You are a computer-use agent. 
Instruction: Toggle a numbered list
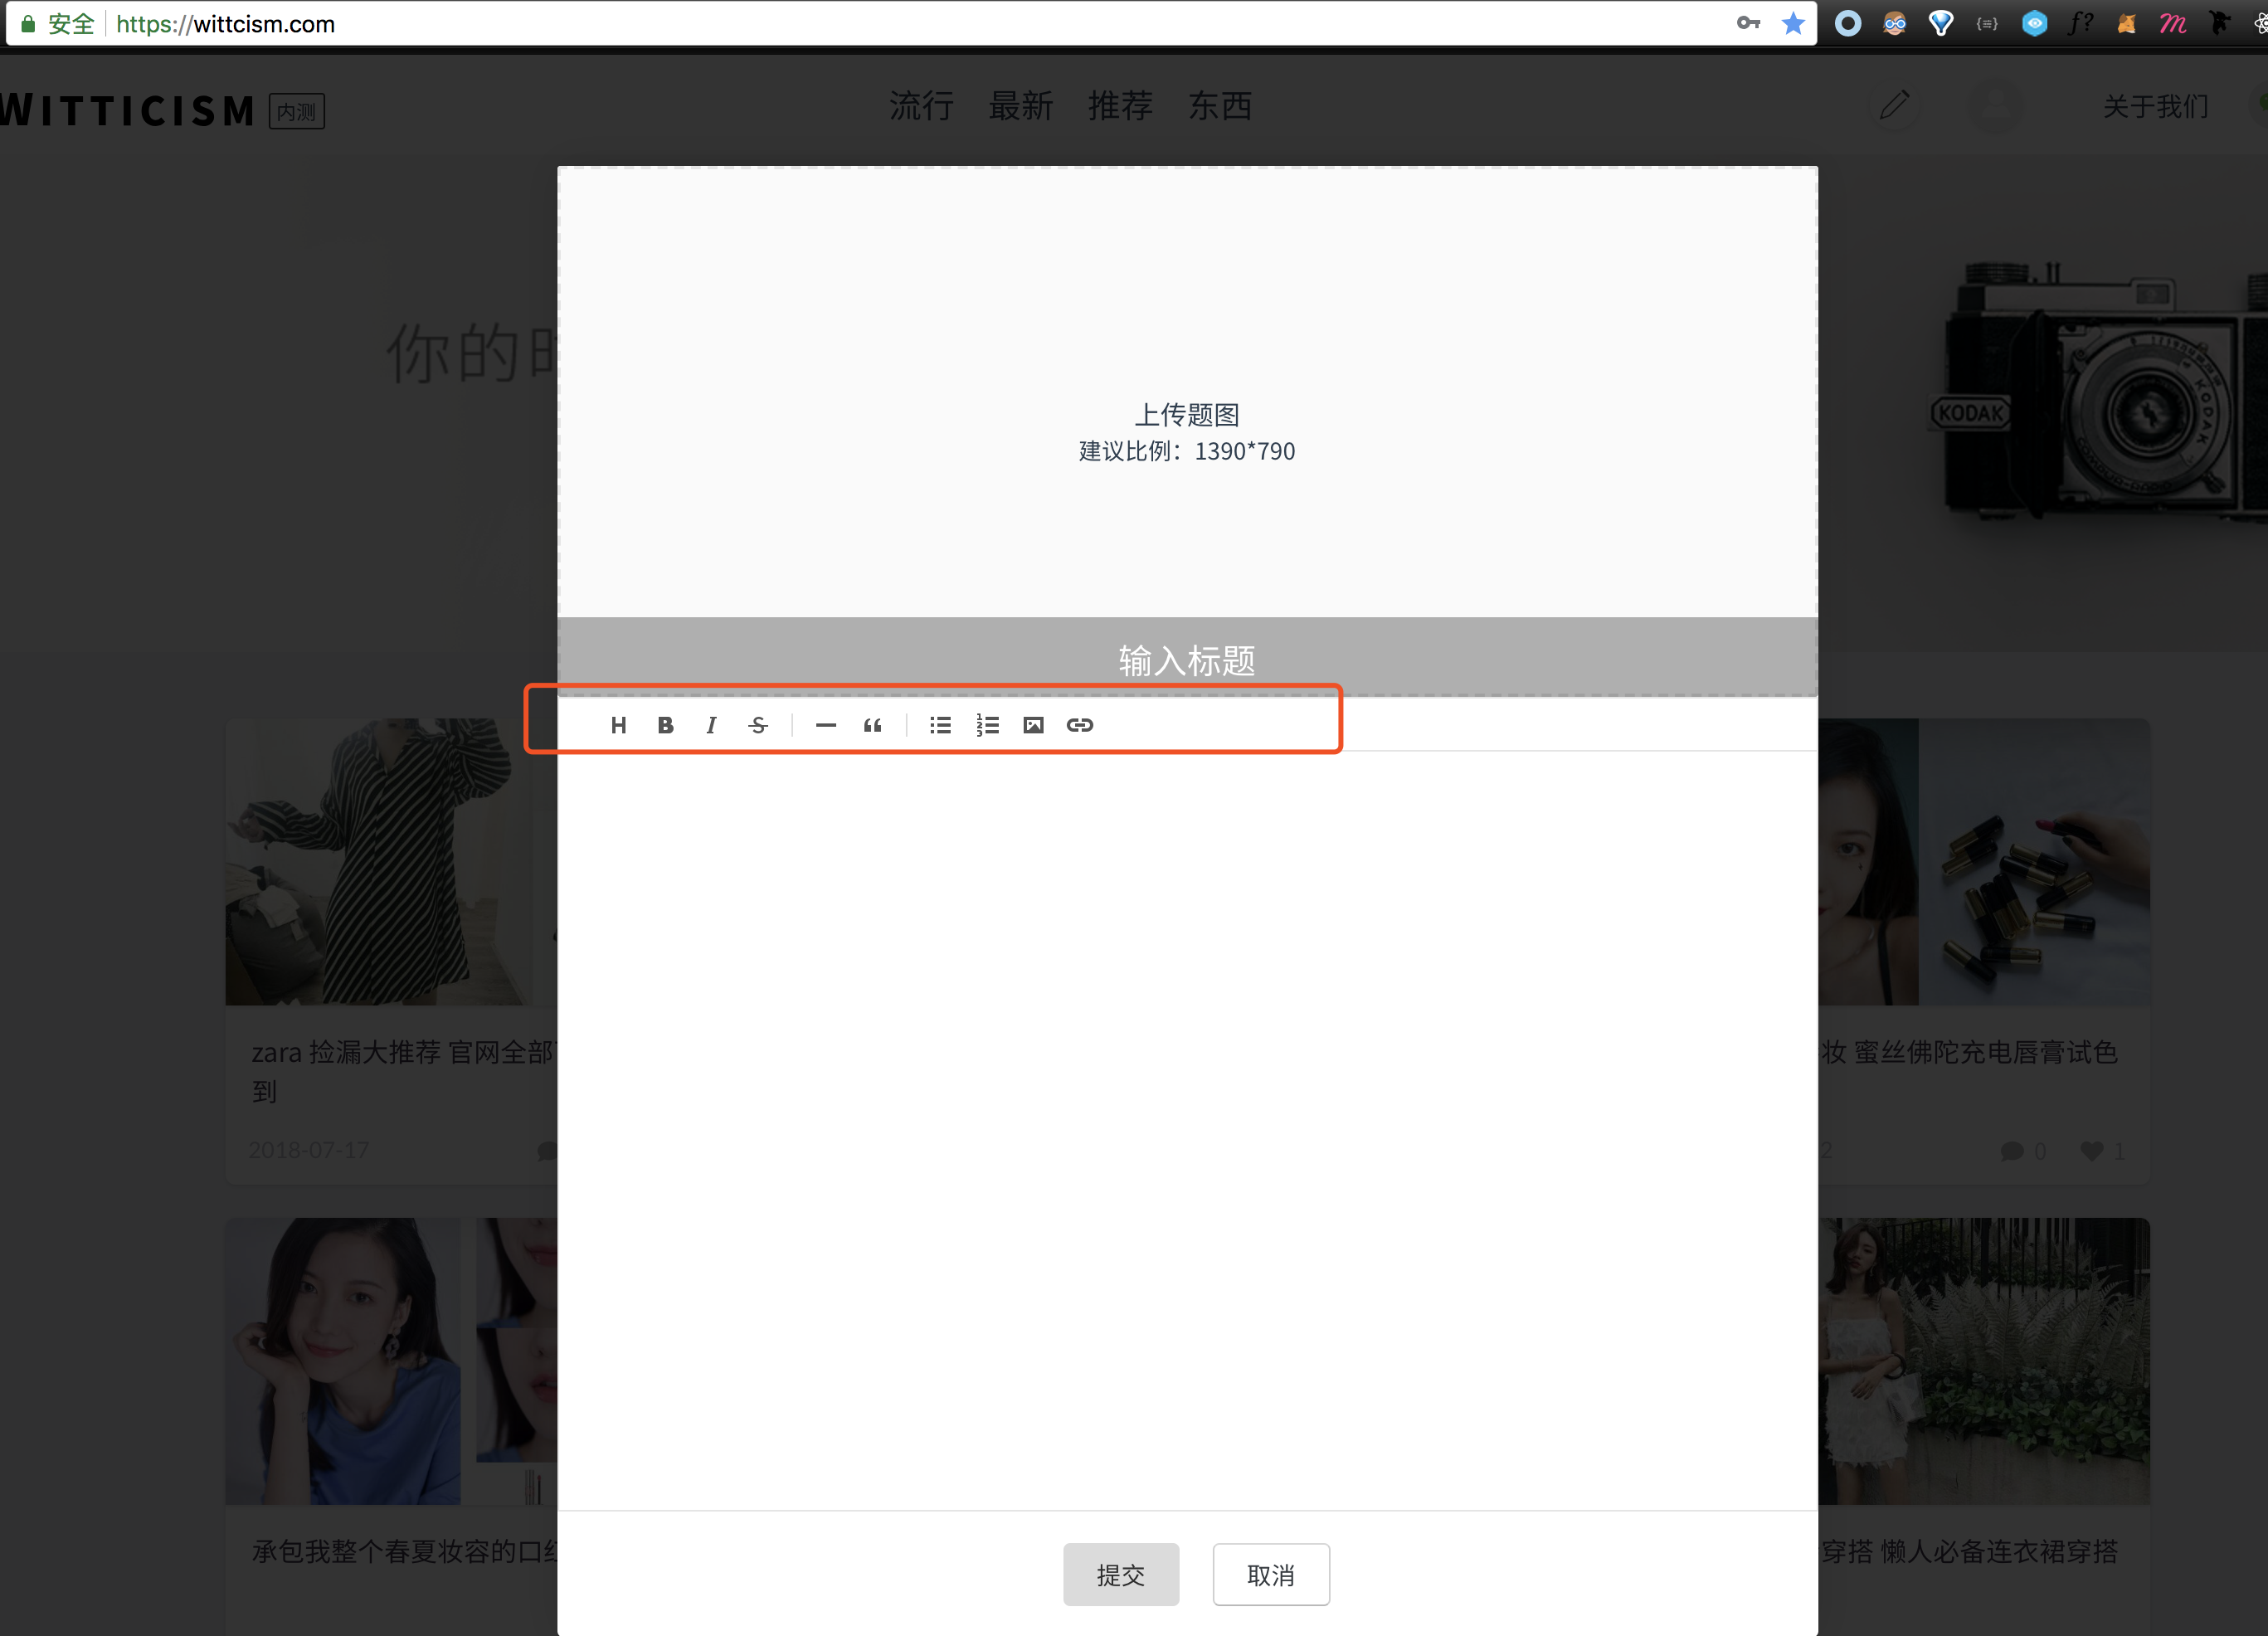(987, 725)
